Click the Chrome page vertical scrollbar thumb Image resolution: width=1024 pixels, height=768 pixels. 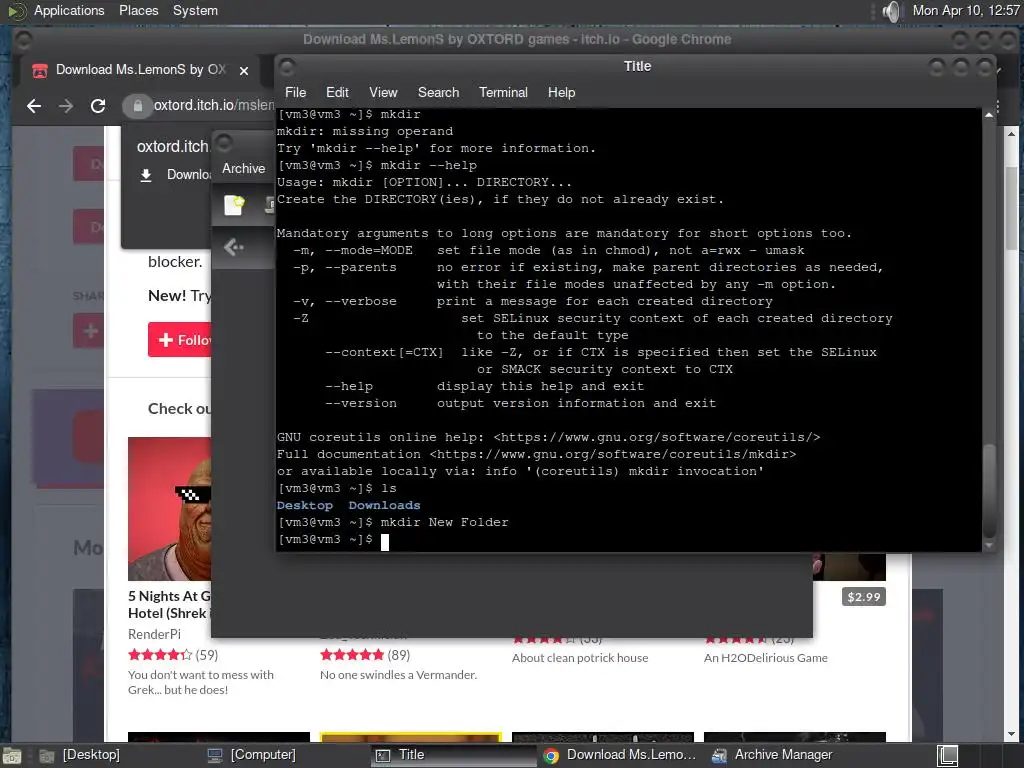(x=1012, y=208)
